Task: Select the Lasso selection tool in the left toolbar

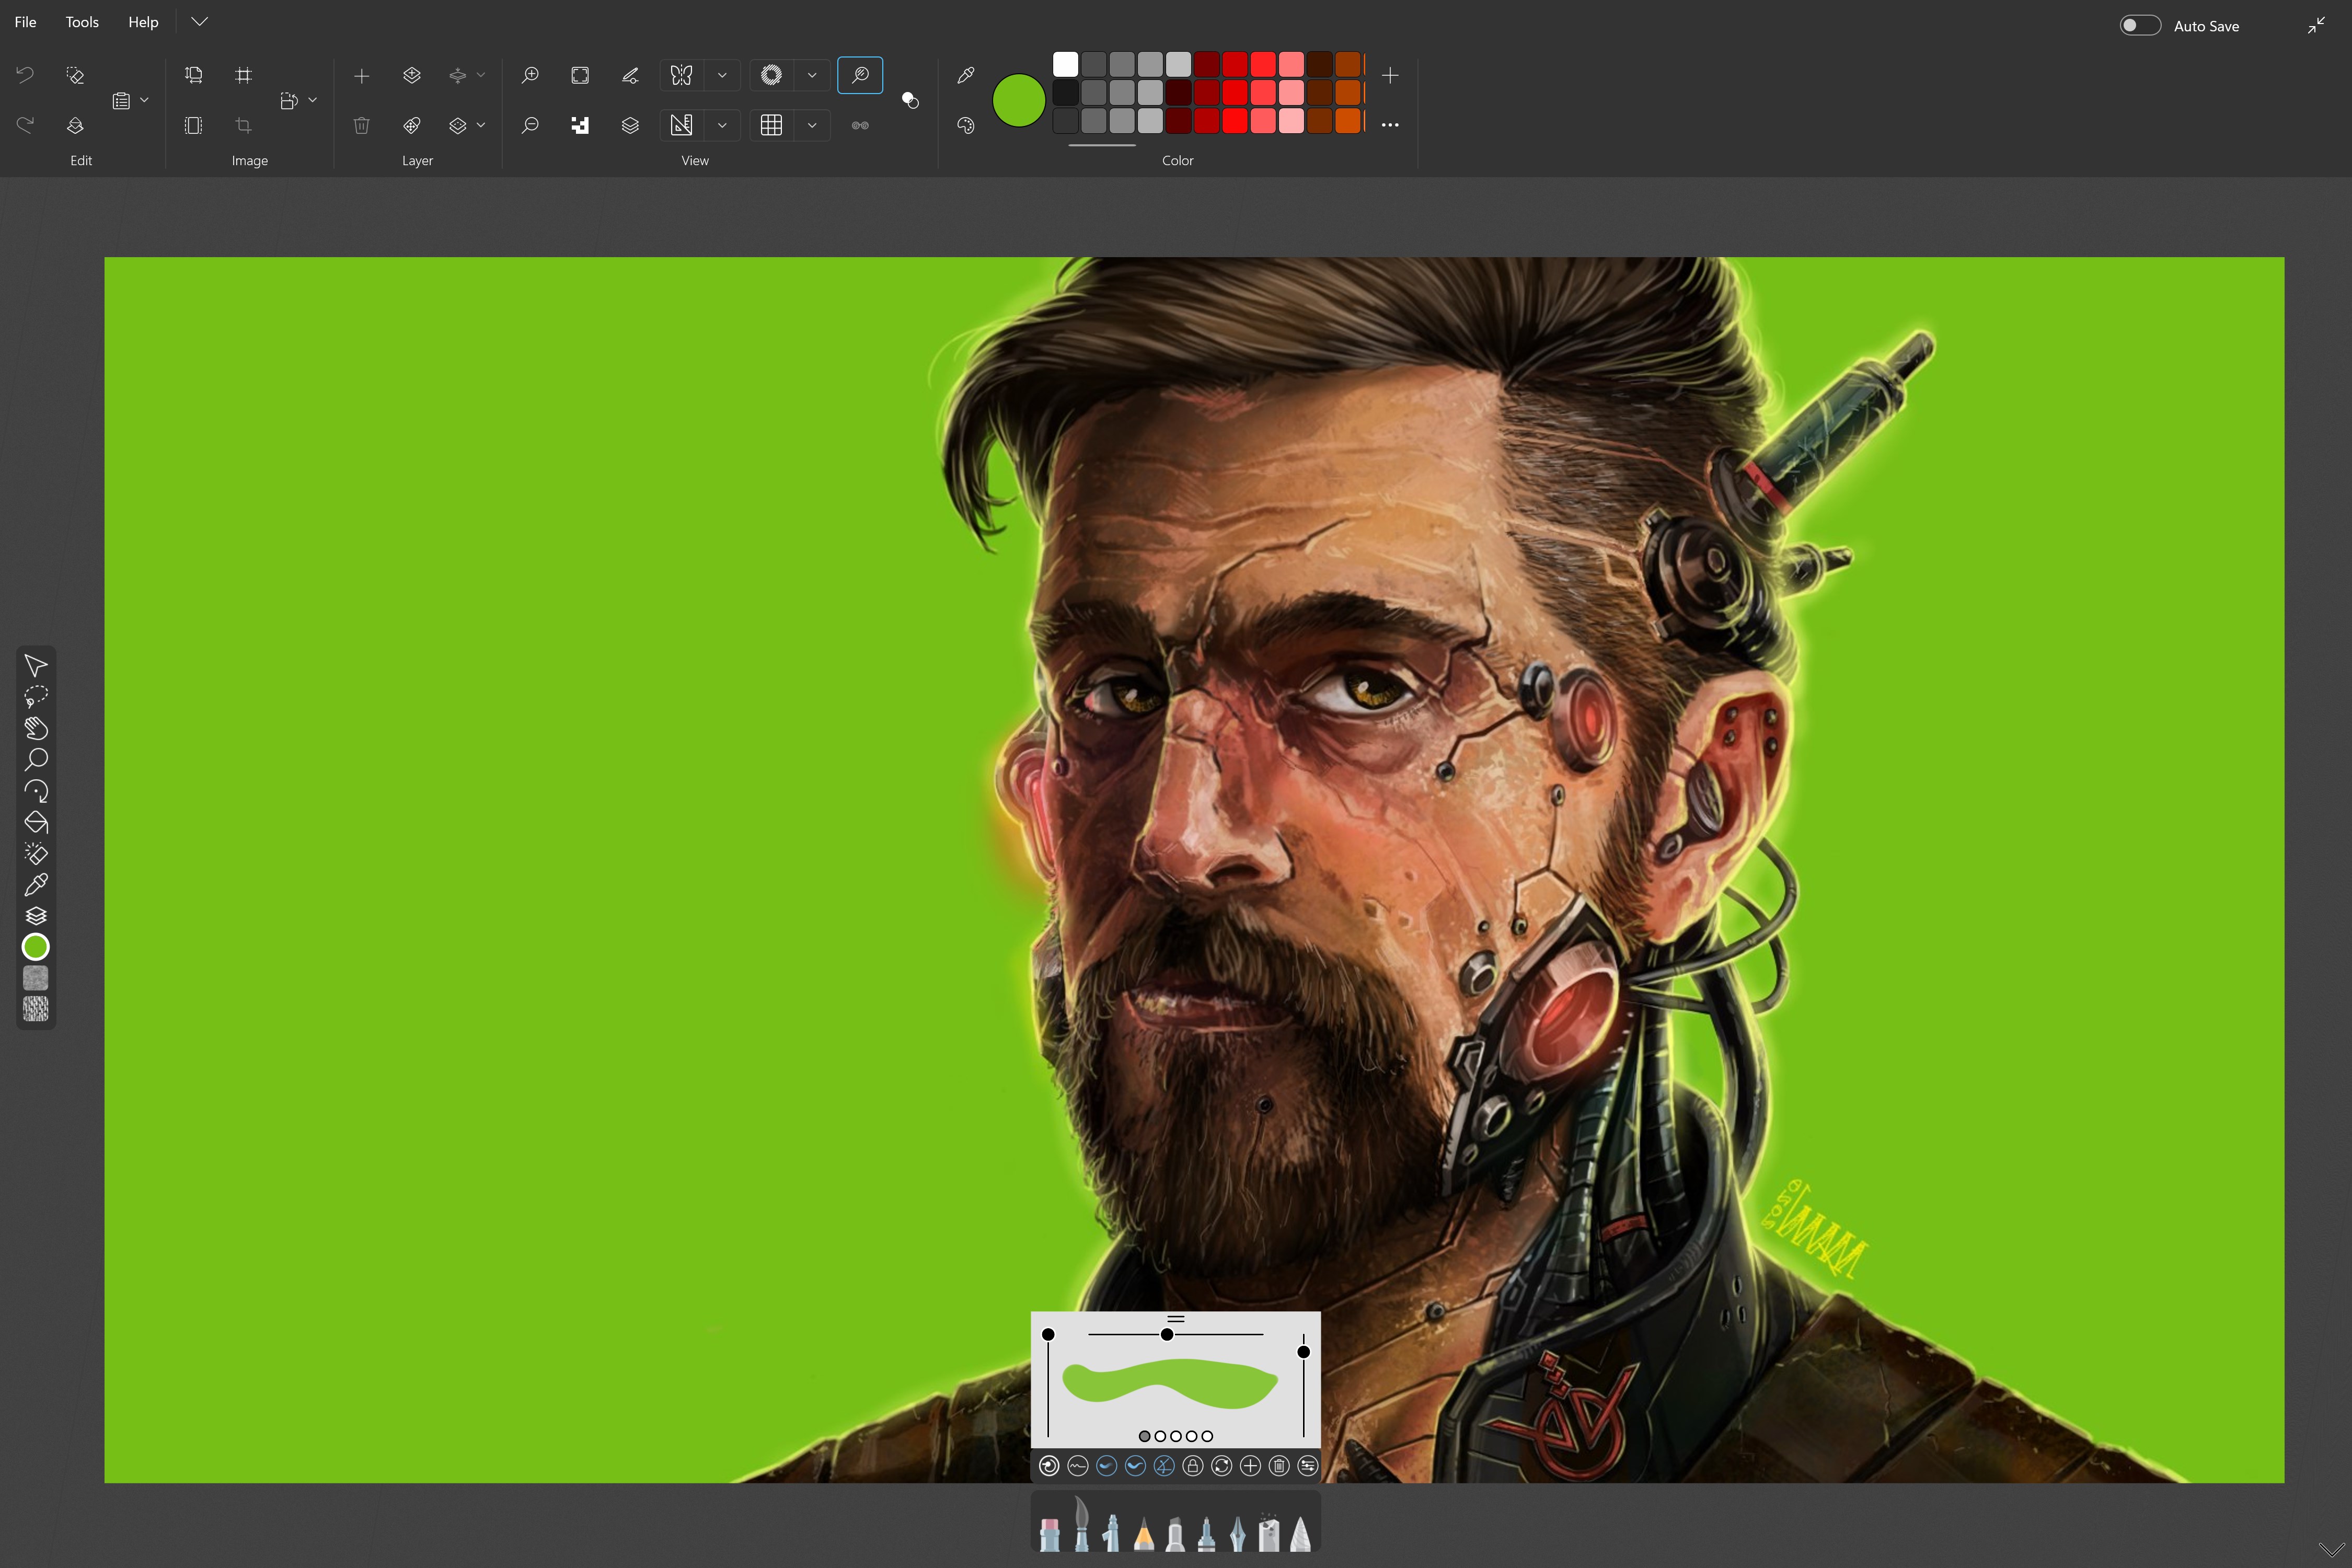Action: [36, 696]
